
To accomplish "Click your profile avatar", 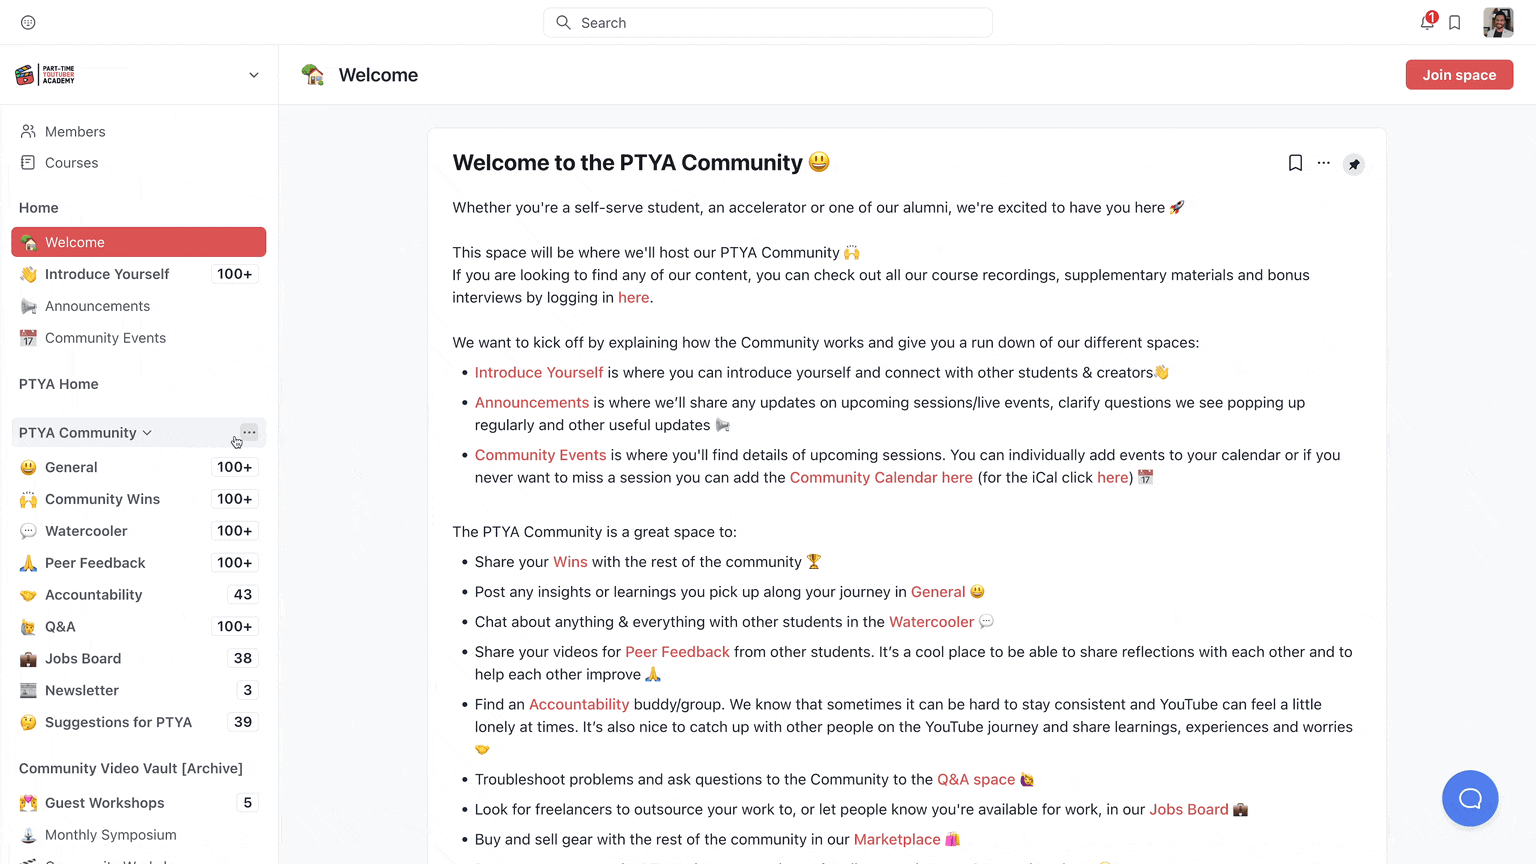I will [x=1498, y=22].
